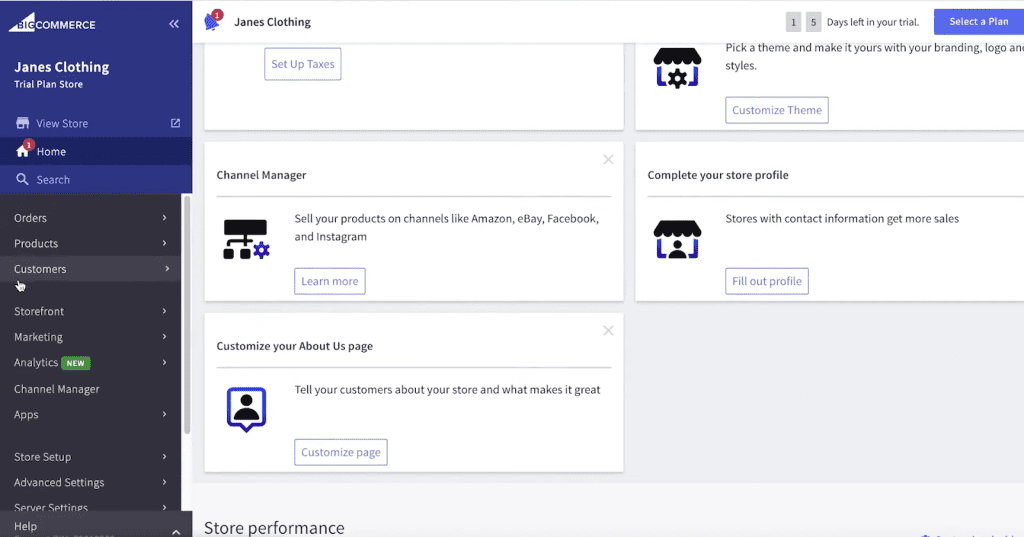Click the Janes Clothing sidebar store name
Screen dimensions: 1024x537
point(61,67)
